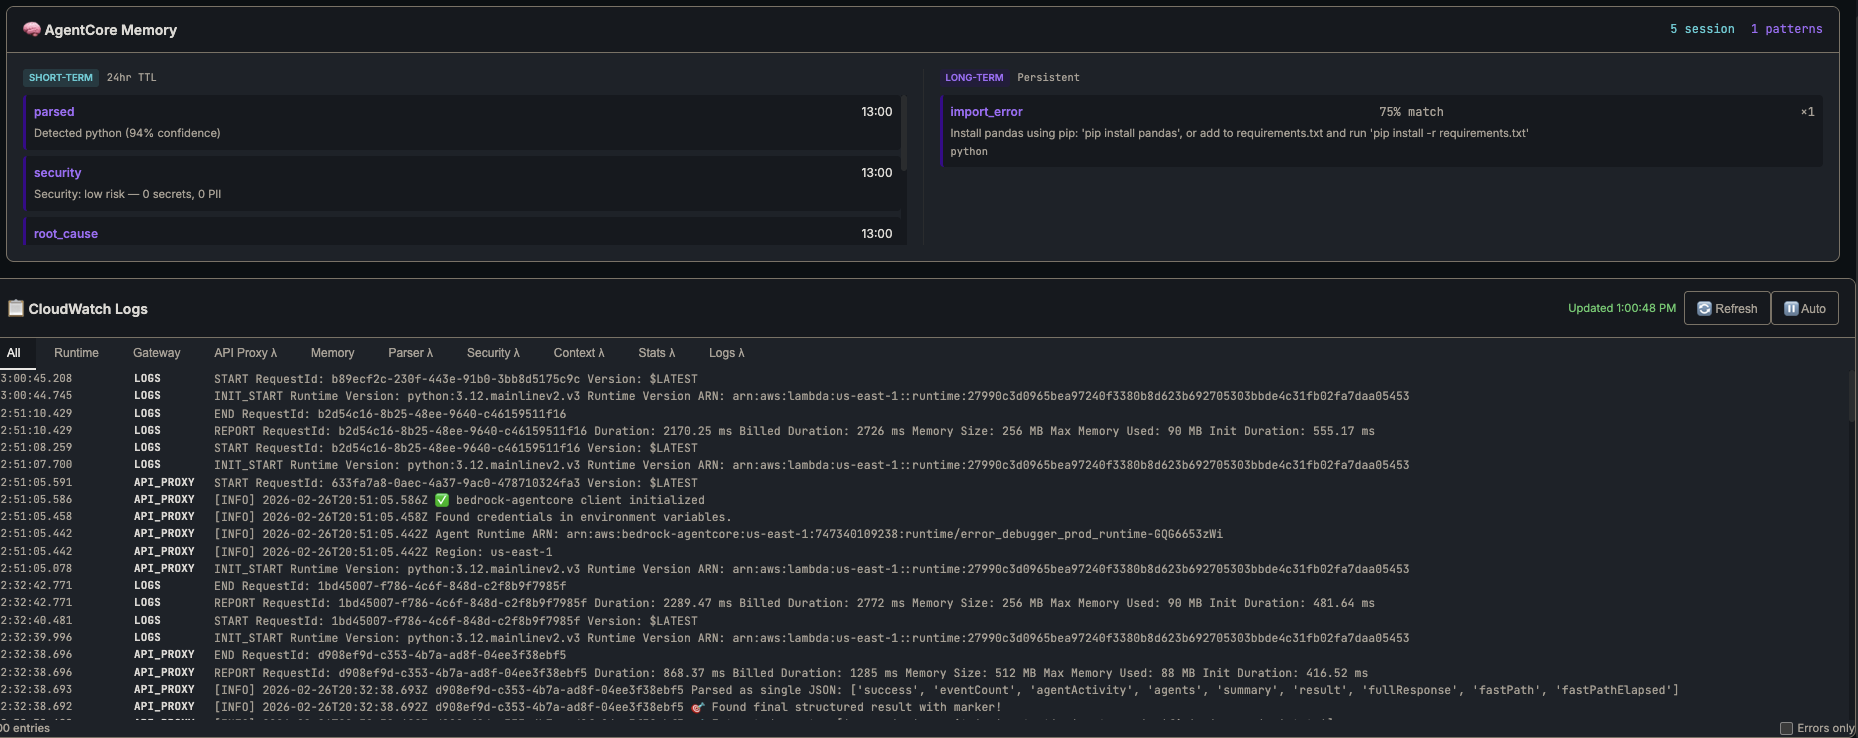Image resolution: width=1858 pixels, height=738 pixels.
Task: Click the AgentCore Memory brain icon
Action: tap(32, 29)
